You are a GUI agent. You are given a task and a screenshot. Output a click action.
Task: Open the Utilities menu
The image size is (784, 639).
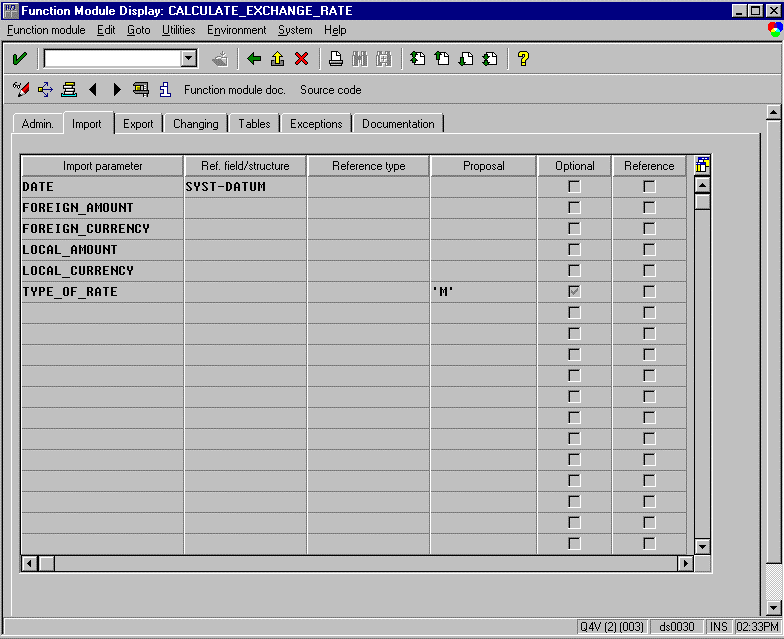click(x=178, y=30)
